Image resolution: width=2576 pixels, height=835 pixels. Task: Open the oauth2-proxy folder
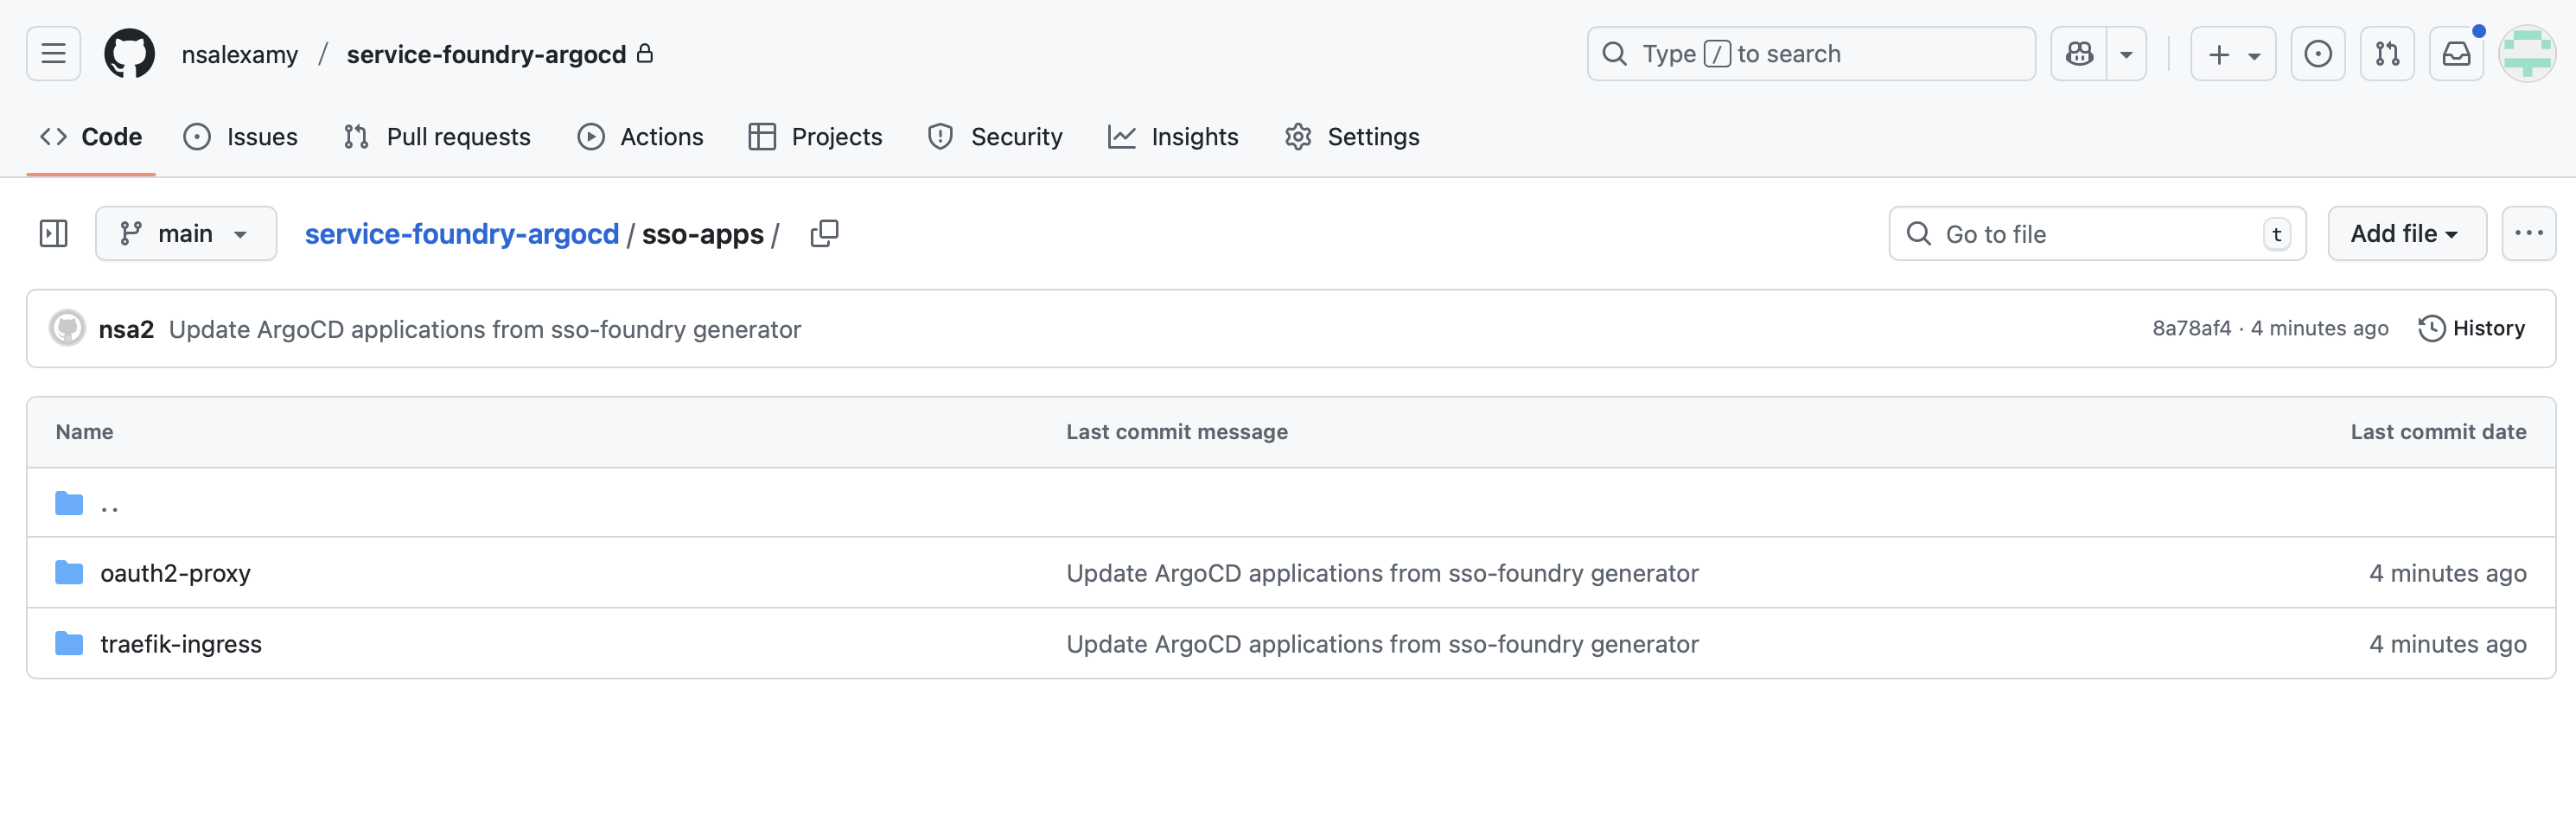click(x=175, y=573)
